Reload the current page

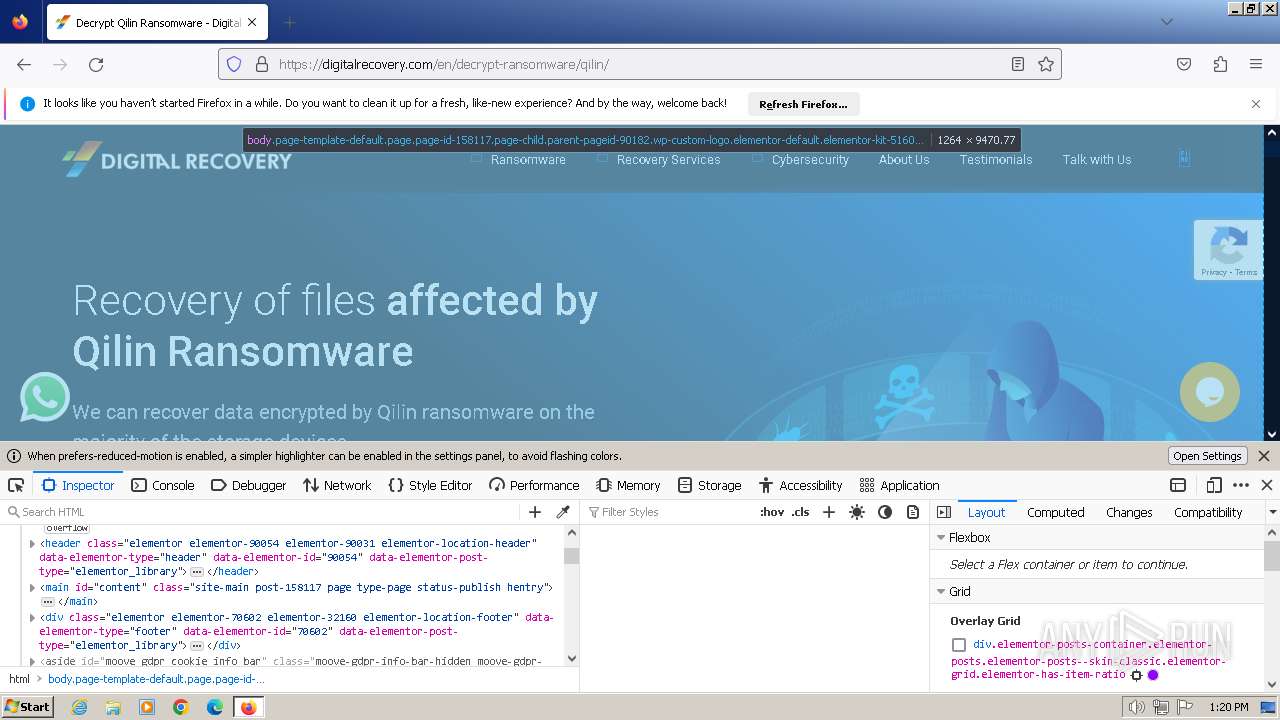(x=96, y=64)
